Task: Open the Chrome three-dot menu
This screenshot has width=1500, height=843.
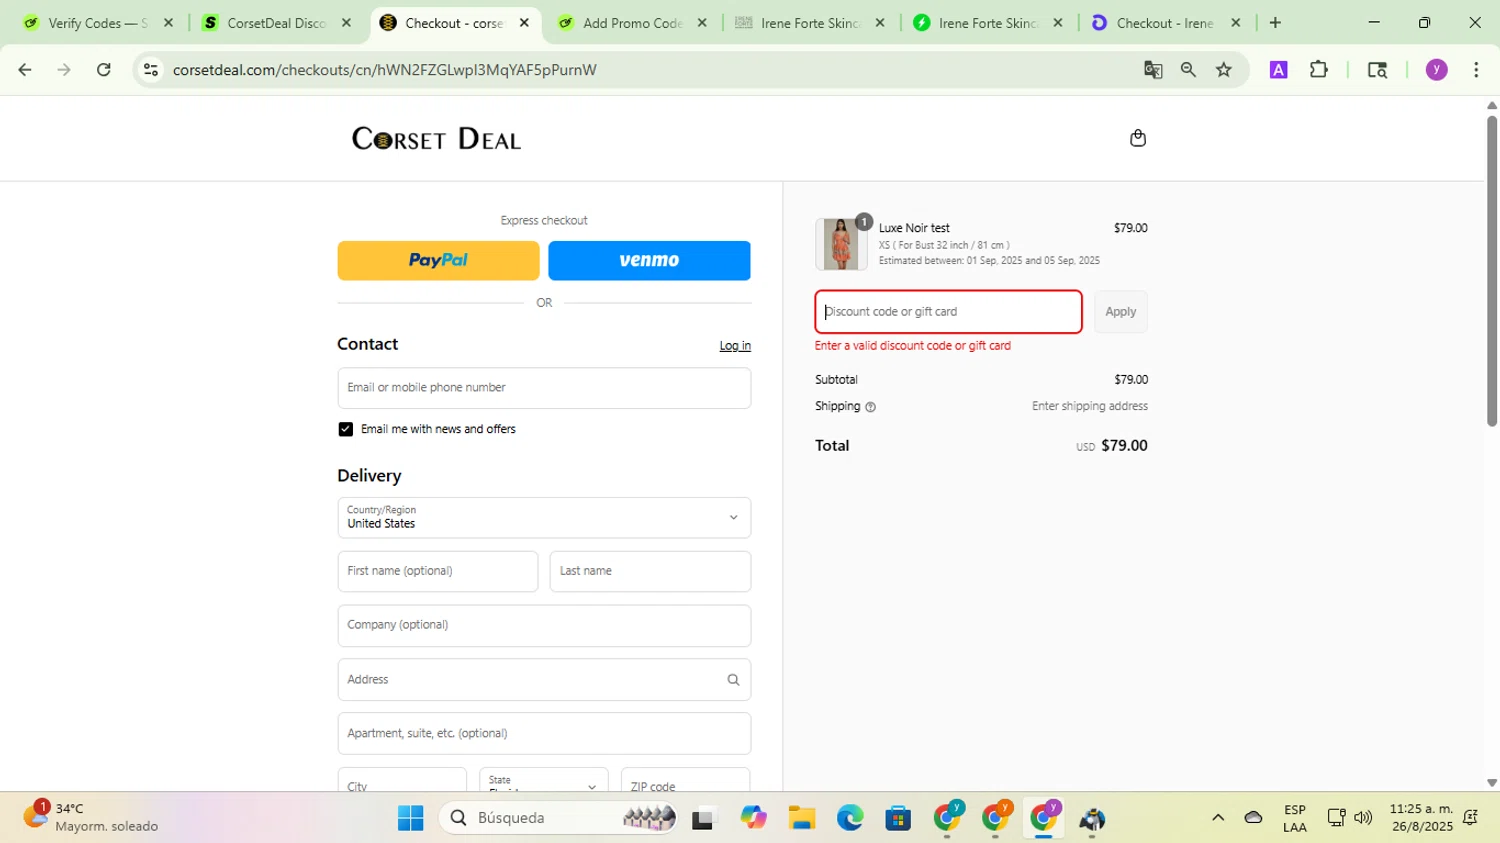Action: (x=1476, y=70)
